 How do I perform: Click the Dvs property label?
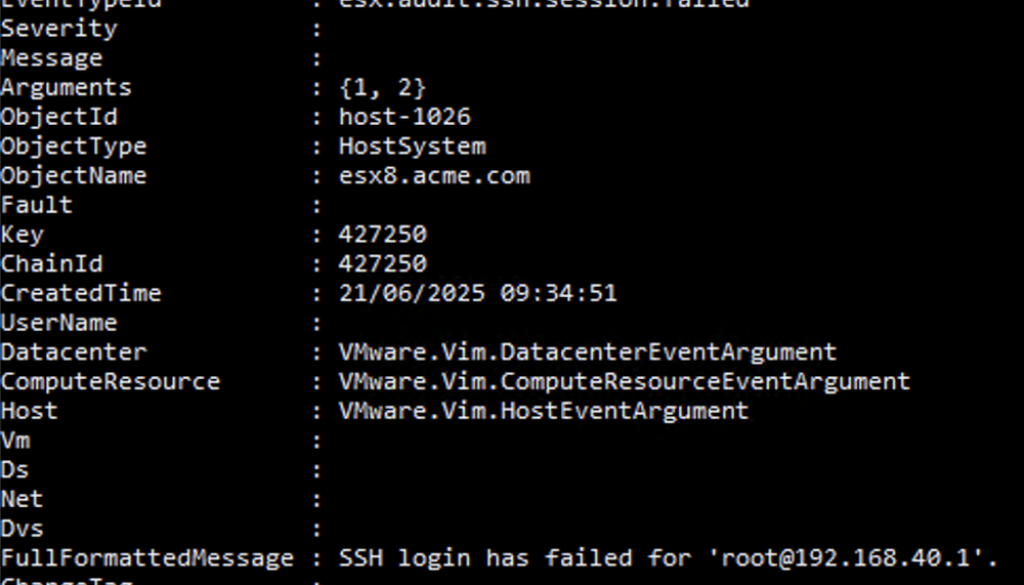click(22, 528)
